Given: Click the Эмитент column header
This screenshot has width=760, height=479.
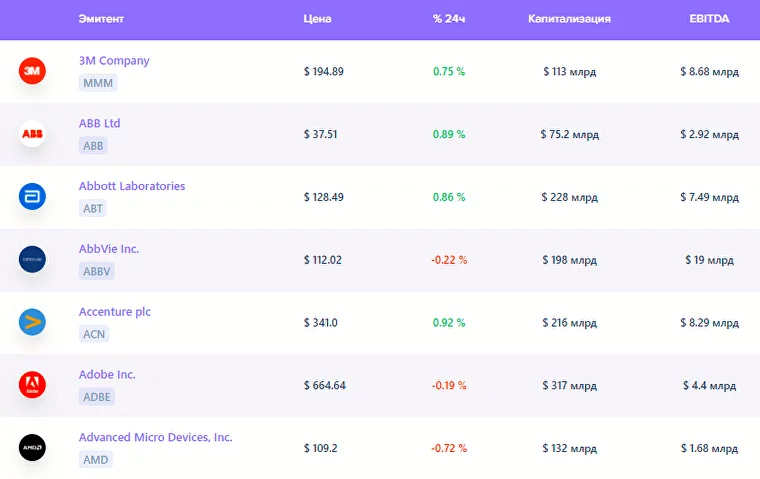Looking at the screenshot, I should coord(101,19).
